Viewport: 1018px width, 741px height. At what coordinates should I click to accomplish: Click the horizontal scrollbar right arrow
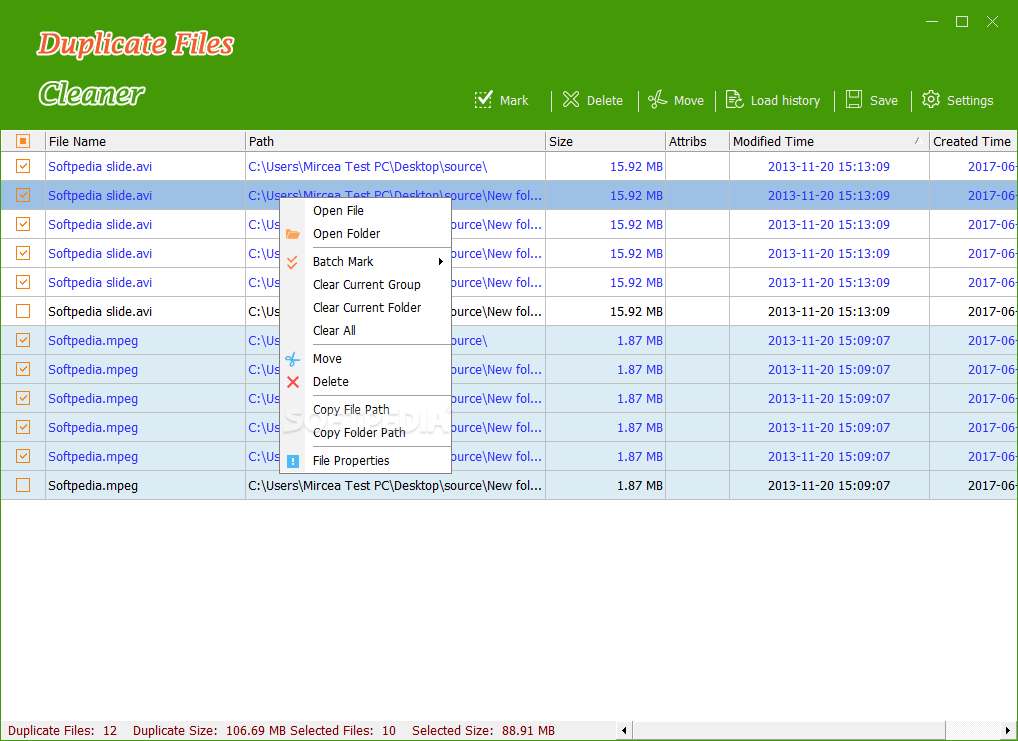click(x=1009, y=731)
